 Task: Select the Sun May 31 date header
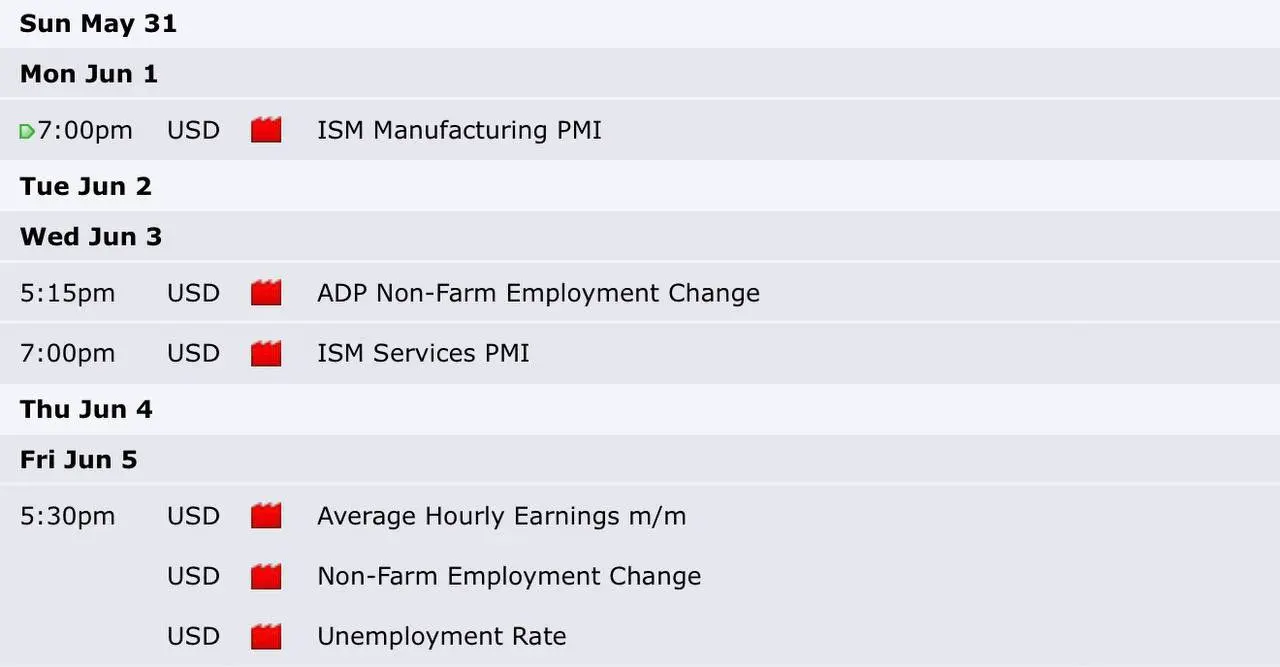98,23
